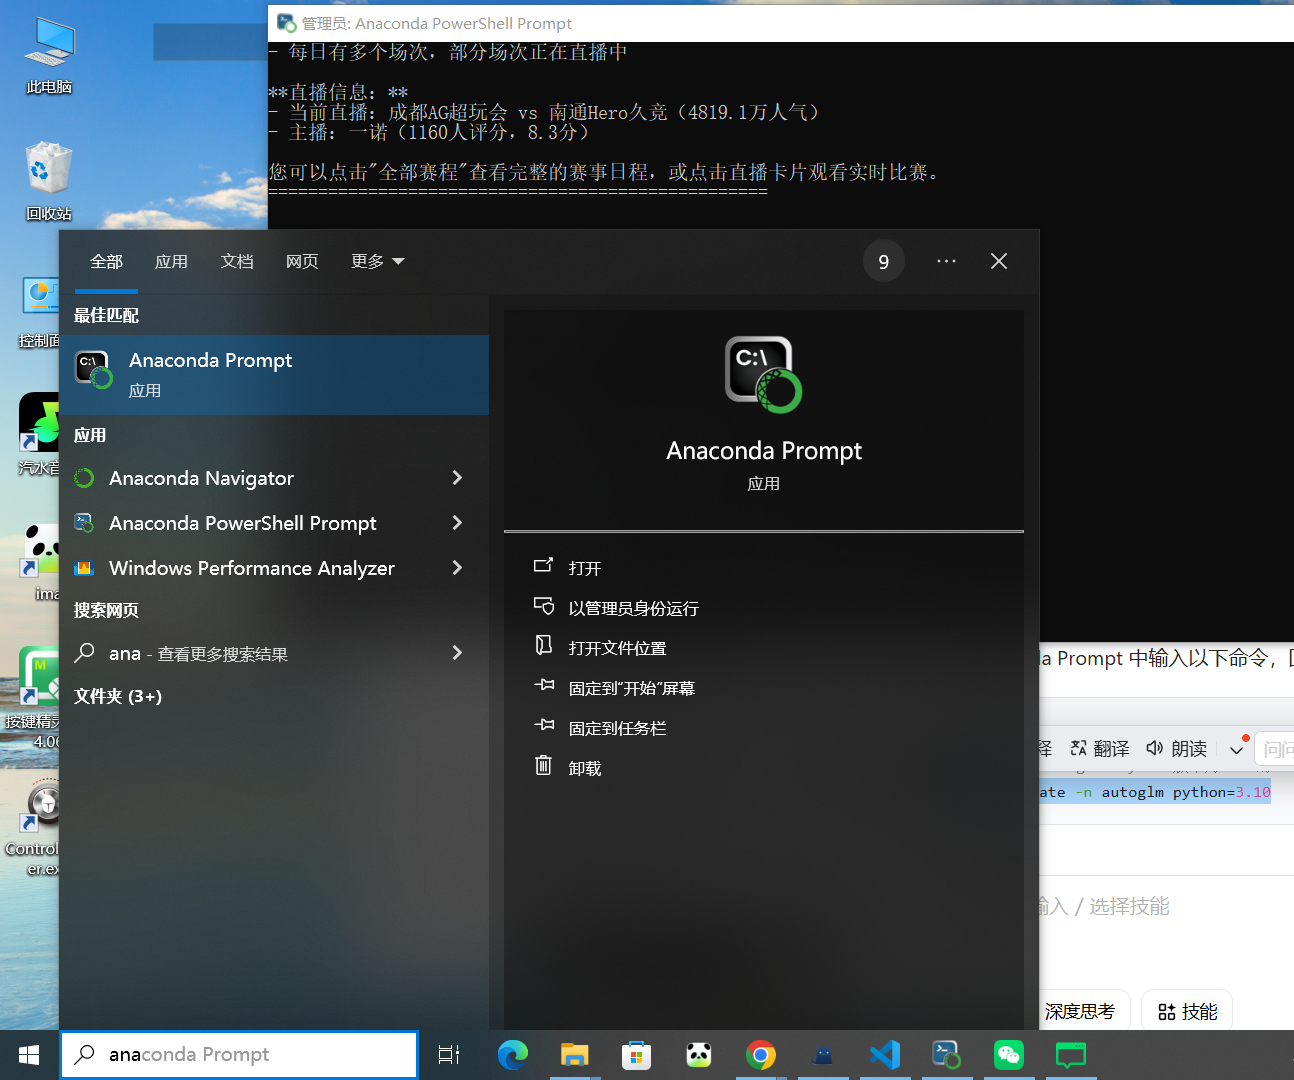The height and width of the screenshot is (1080, 1294).
Task: Switch to the 全部 (All) search tab
Action: pos(106,261)
